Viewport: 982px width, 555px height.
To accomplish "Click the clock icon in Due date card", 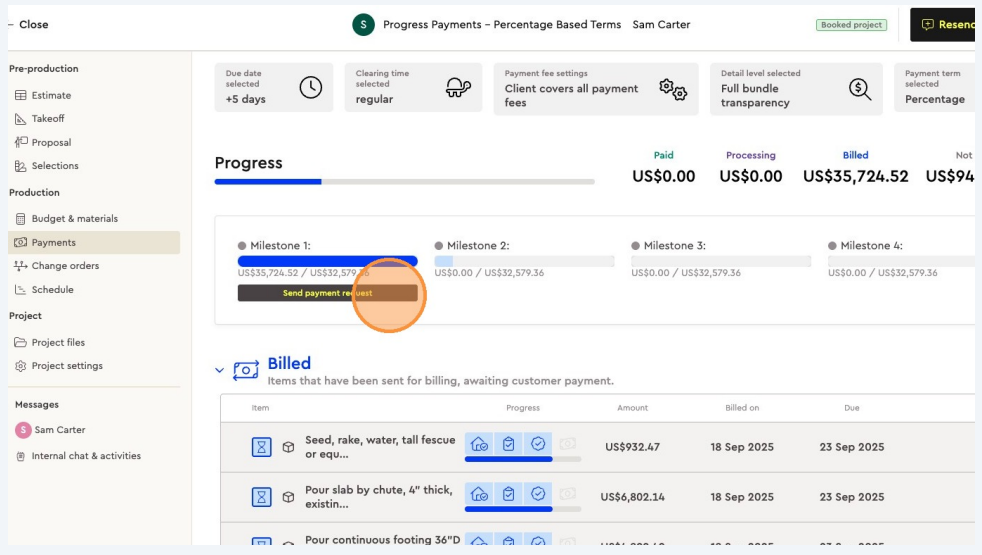I will pos(311,88).
